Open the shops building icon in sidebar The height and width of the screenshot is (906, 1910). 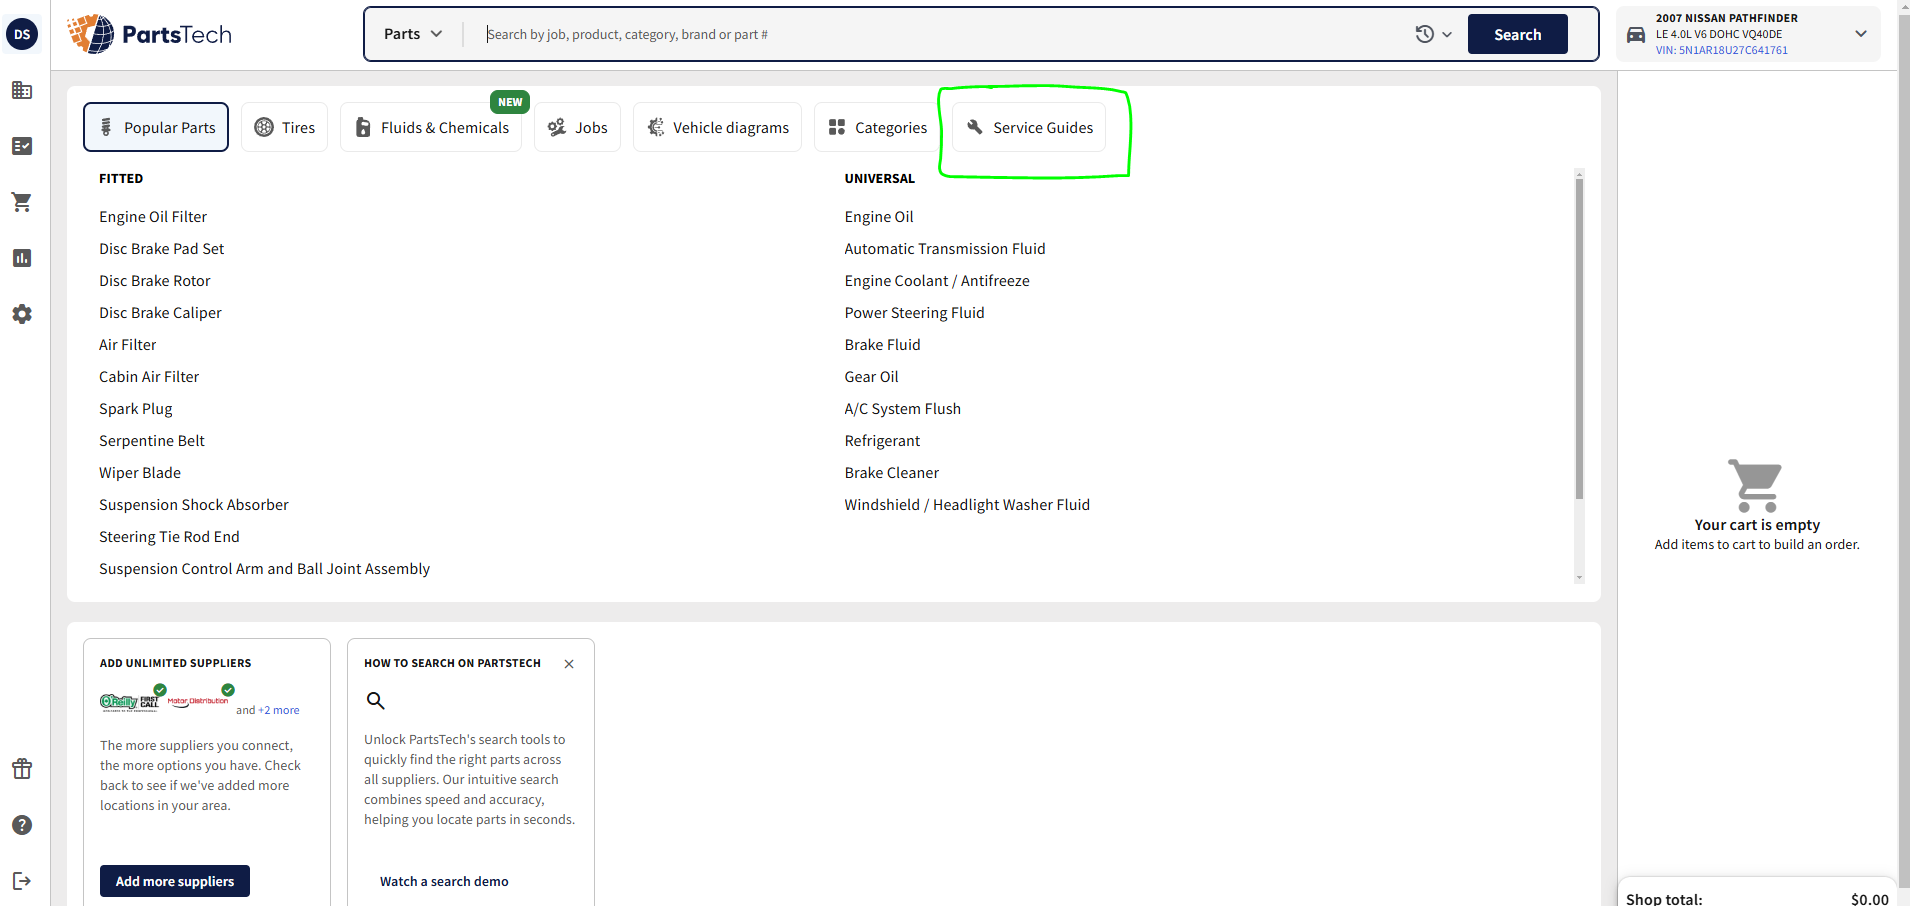[x=22, y=90]
